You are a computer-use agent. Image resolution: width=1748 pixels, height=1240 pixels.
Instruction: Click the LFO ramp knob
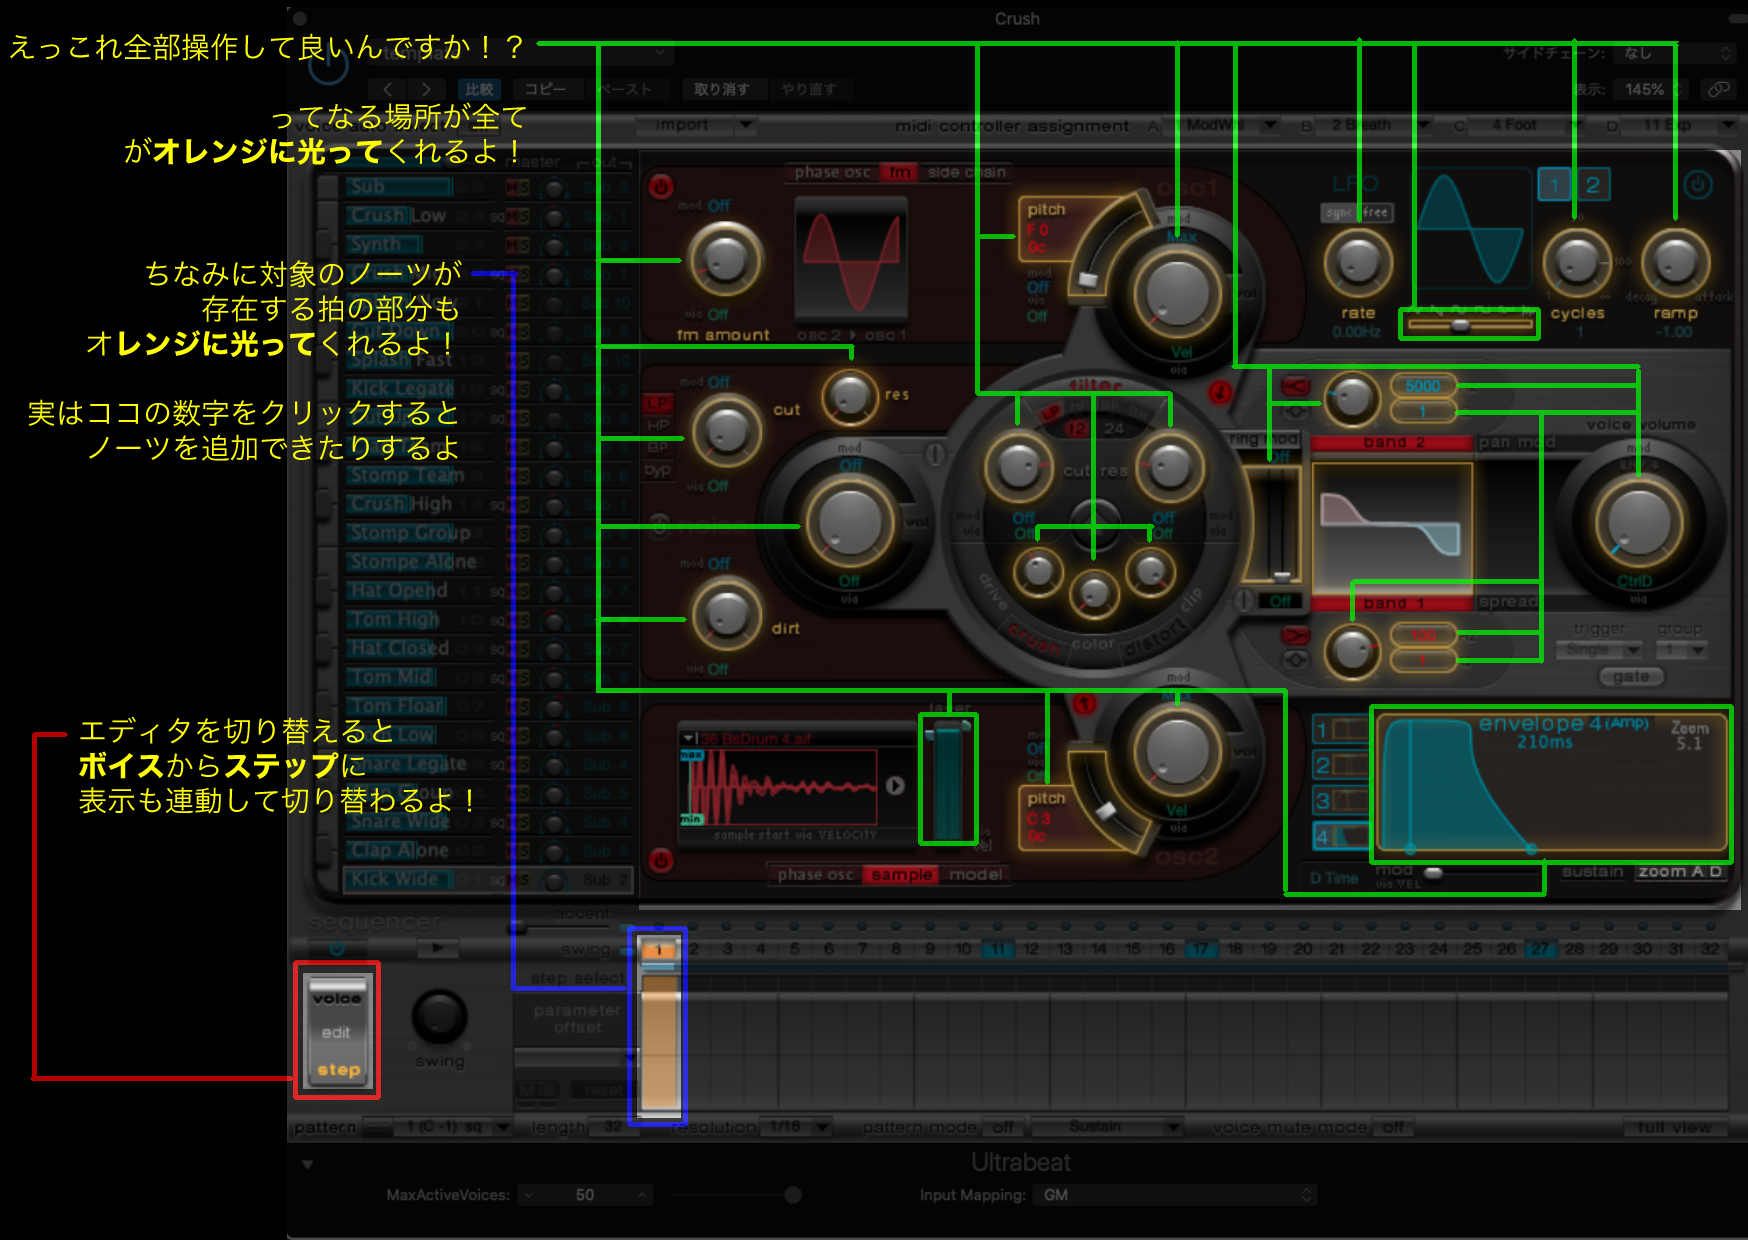click(1675, 261)
